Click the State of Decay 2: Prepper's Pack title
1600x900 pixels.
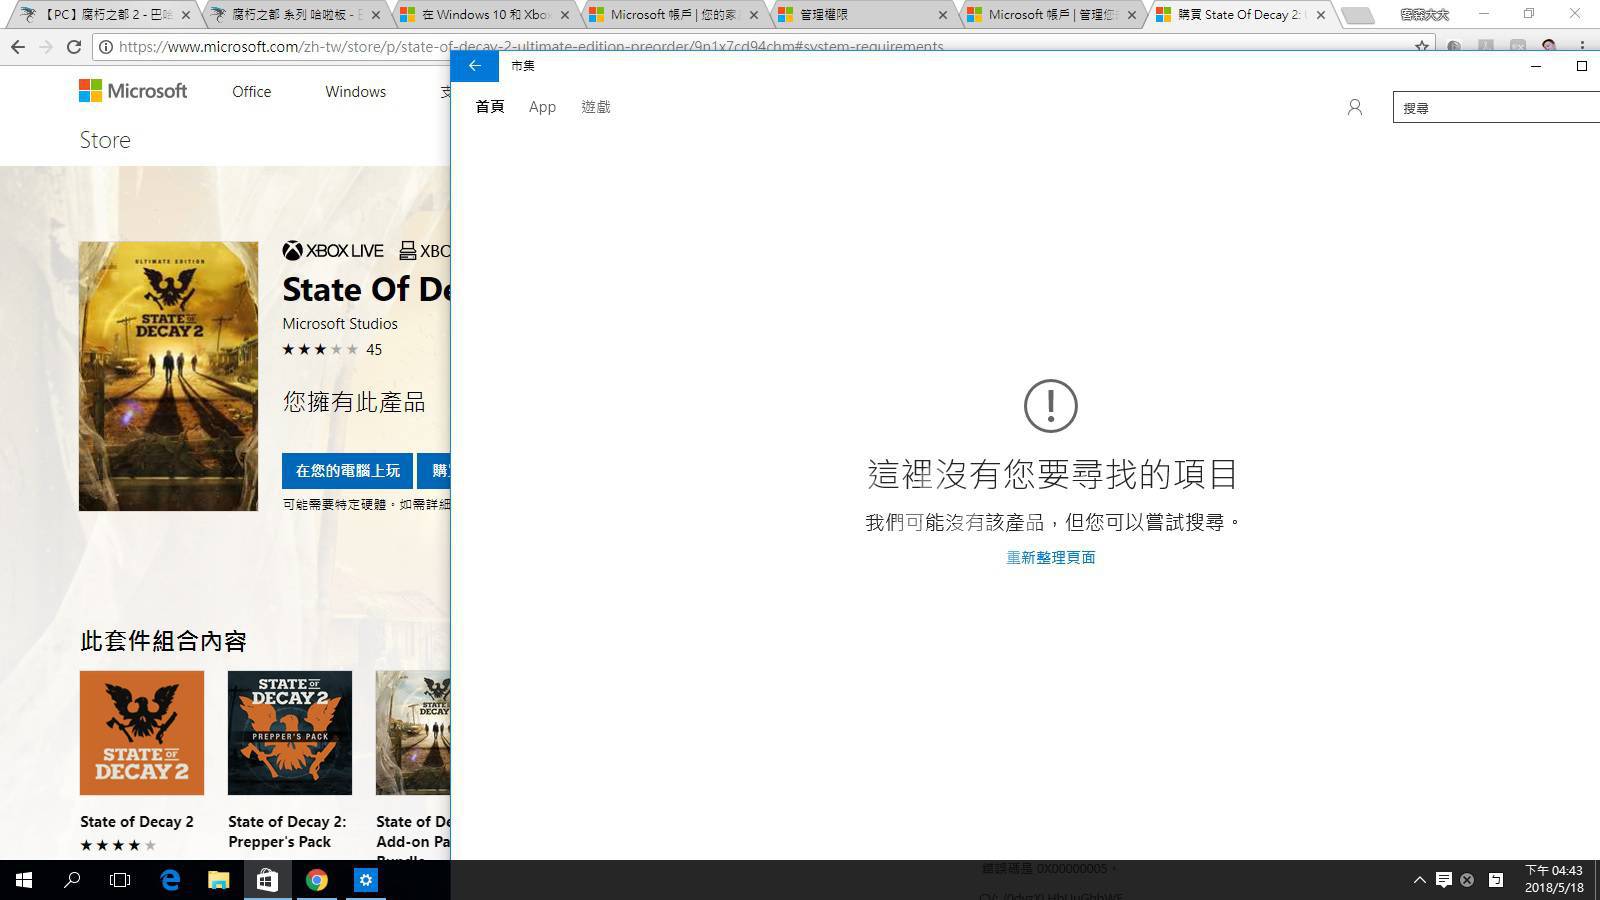click(x=287, y=832)
